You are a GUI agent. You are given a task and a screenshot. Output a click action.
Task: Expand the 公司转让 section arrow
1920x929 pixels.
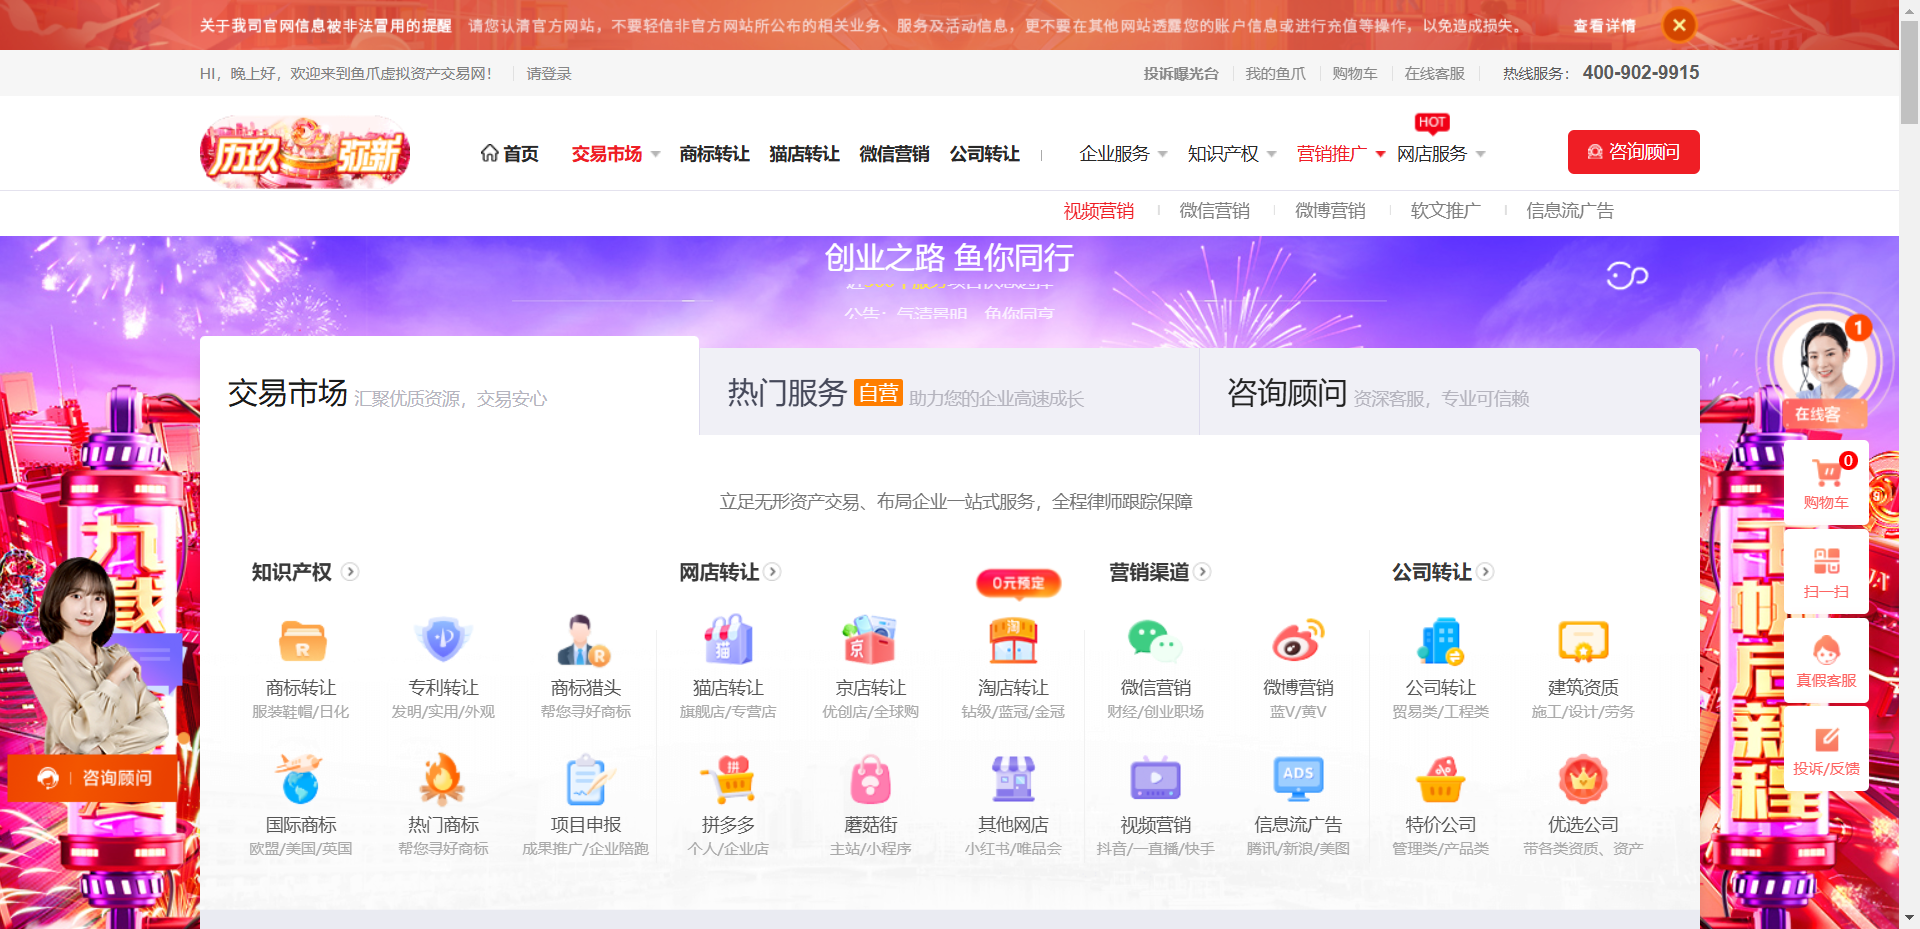1486,572
